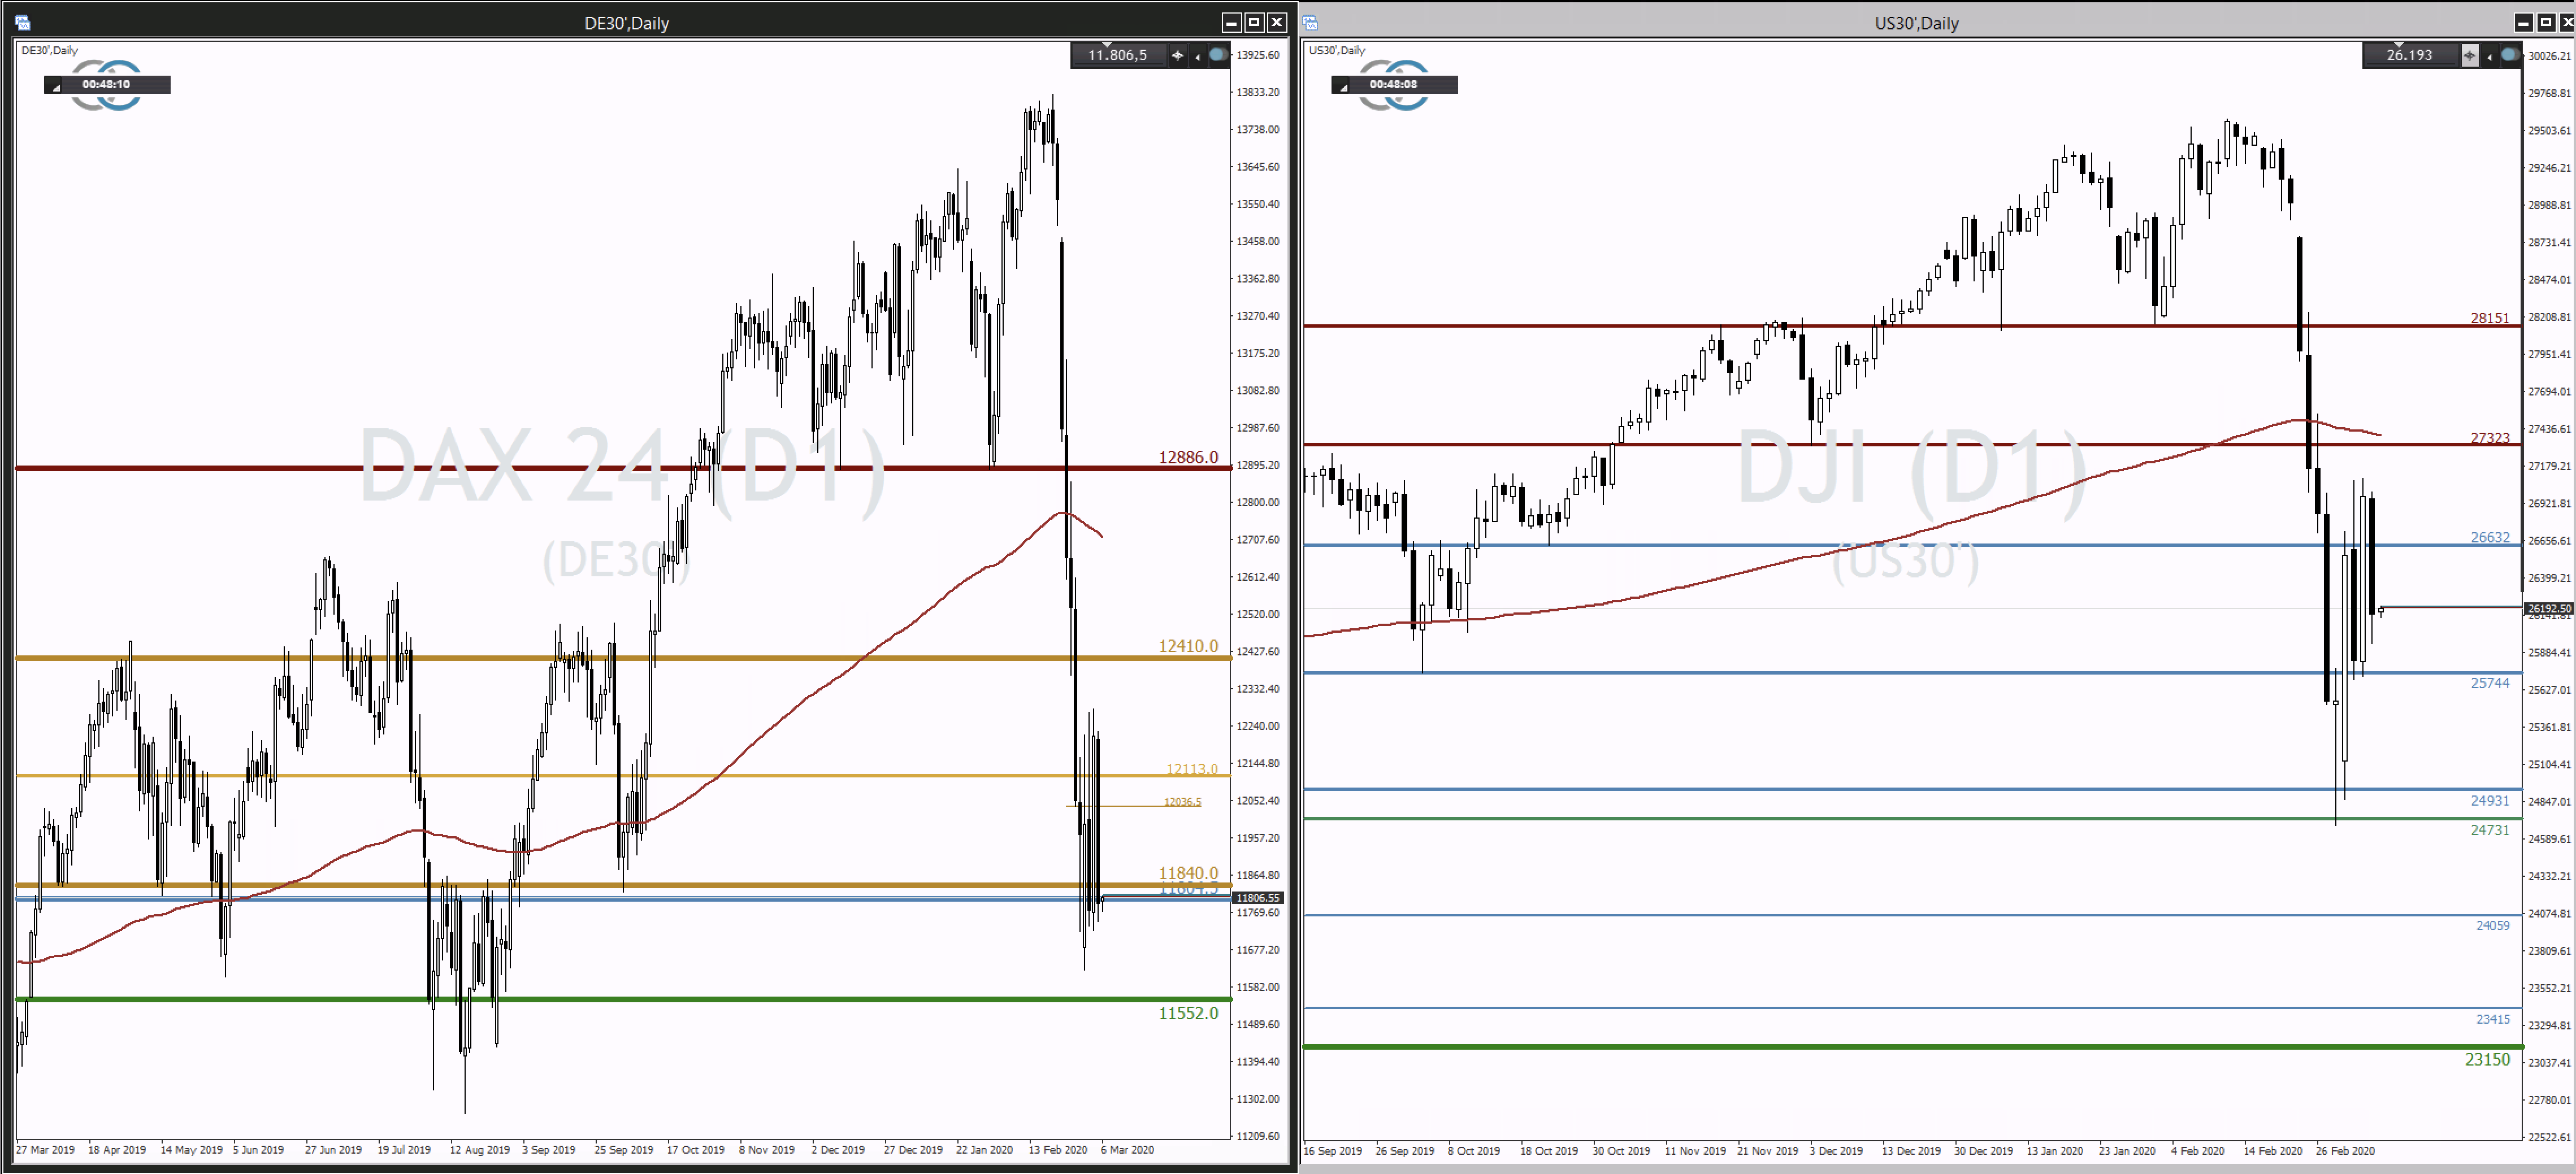The height and width of the screenshot is (1174, 2576).
Task: Collapse the US30 price widget with left arrow
Action: pos(2489,56)
